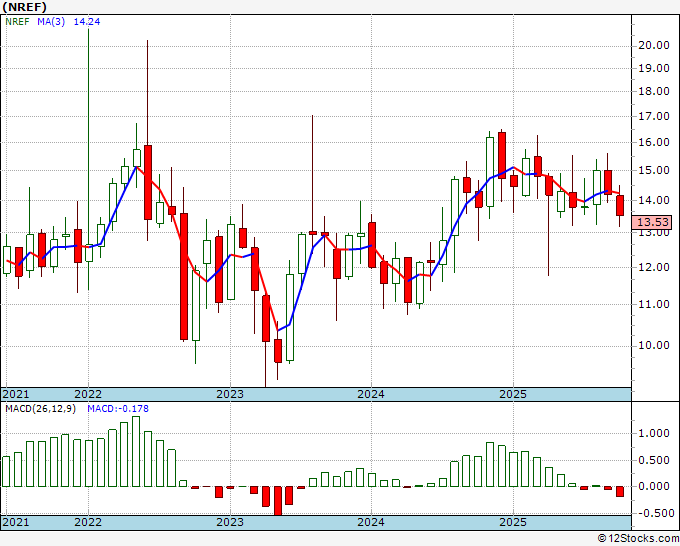The width and height of the screenshot is (680, 546).
Task: Click the 14.24 moving average value
Action: pyautogui.click(x=87, y=22)
